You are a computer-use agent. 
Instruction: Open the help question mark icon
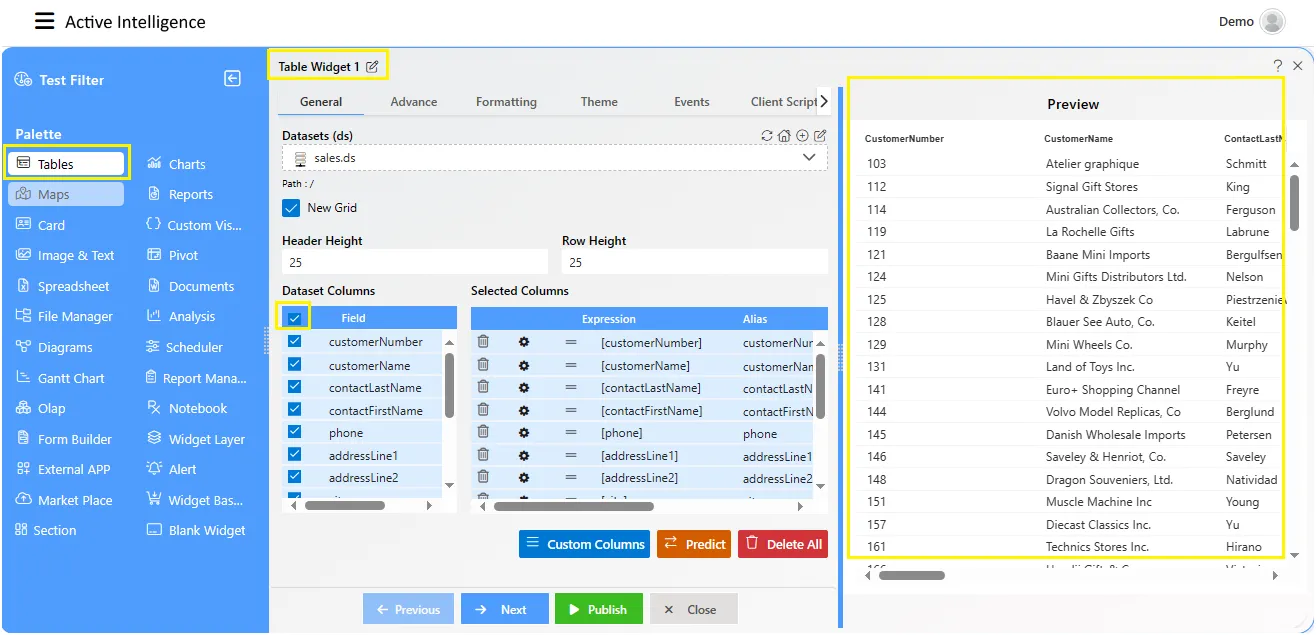pyautogui.click(x=1277, y=66)
